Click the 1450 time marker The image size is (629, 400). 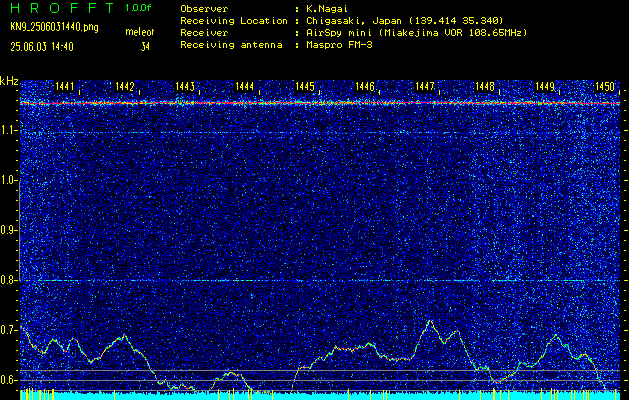pyautogui.click(x=605, y=86)
